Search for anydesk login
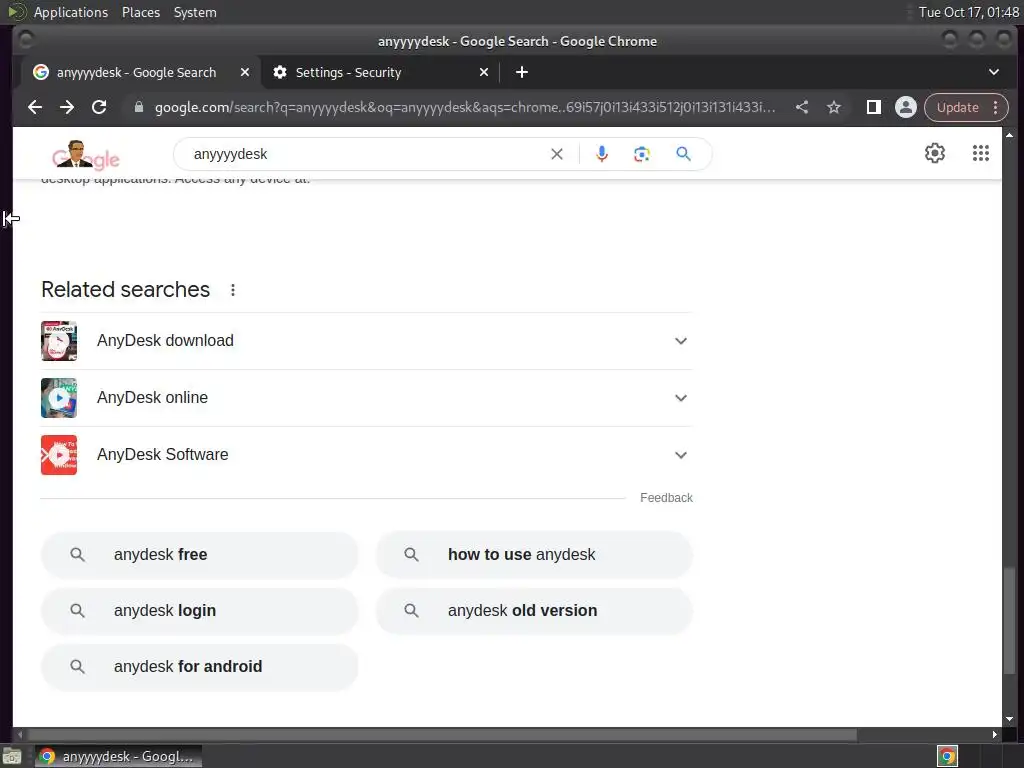 200,611
